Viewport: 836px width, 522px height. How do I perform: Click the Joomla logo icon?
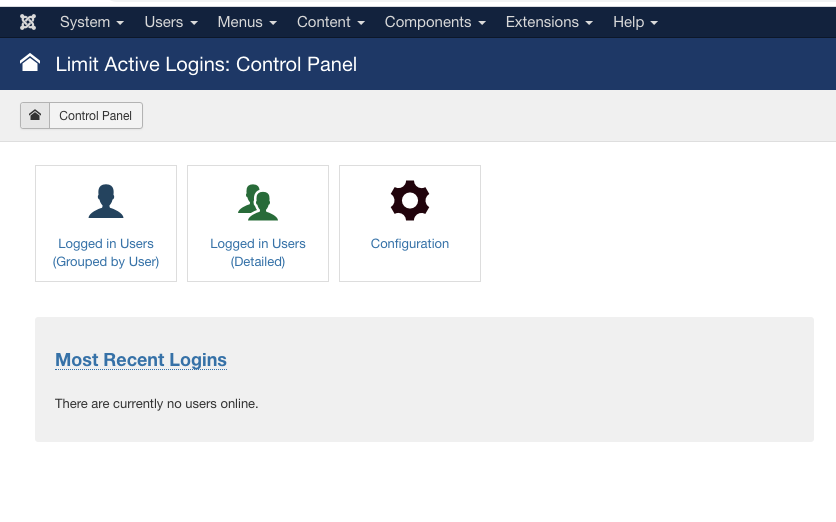click(x=28, y=22)
